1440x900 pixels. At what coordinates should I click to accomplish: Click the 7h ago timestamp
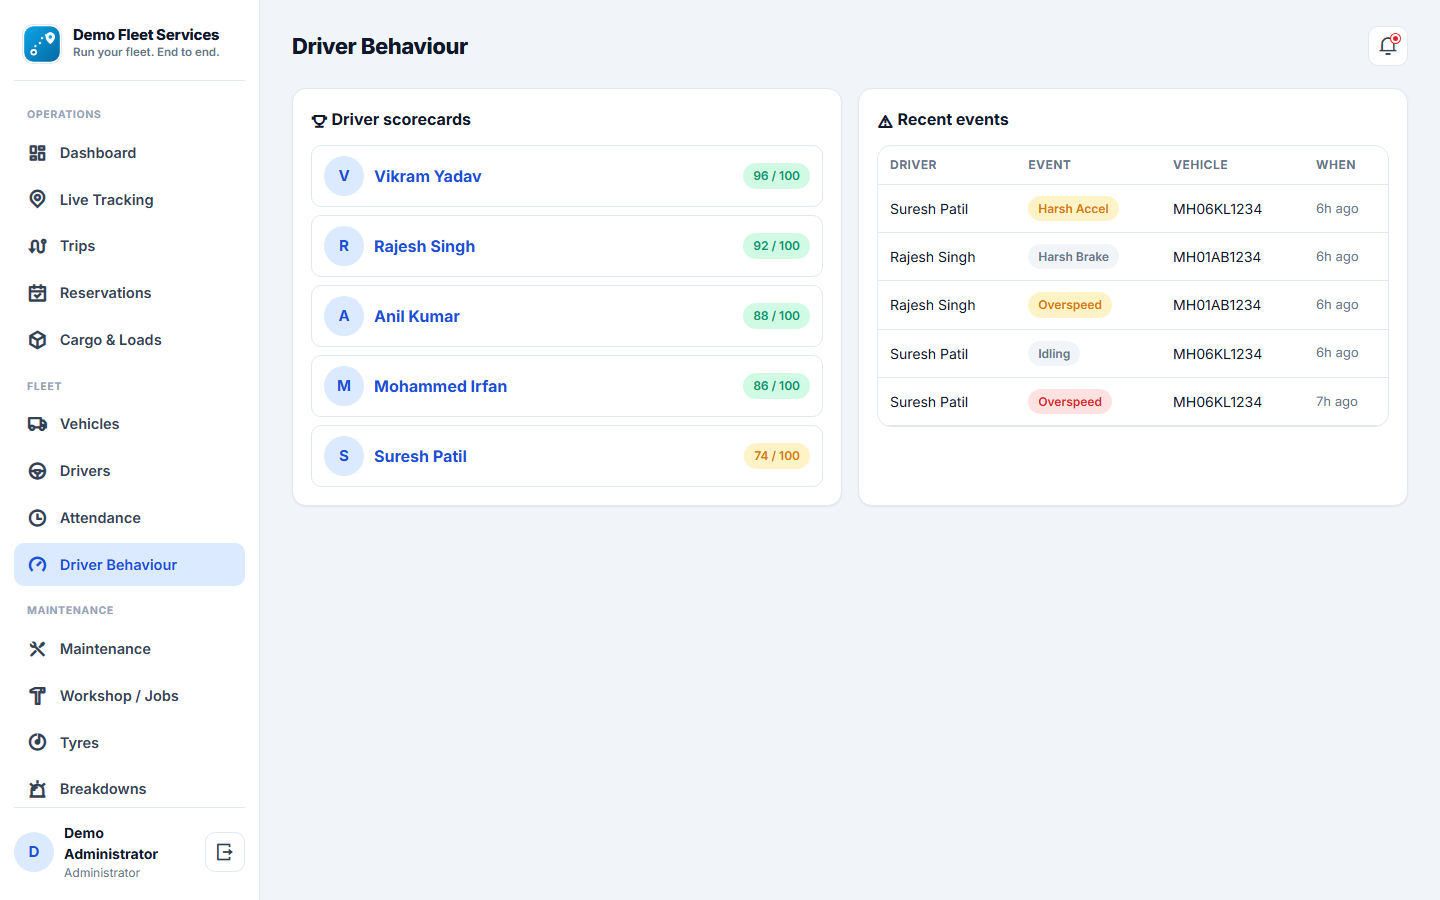coord(1337,402)
